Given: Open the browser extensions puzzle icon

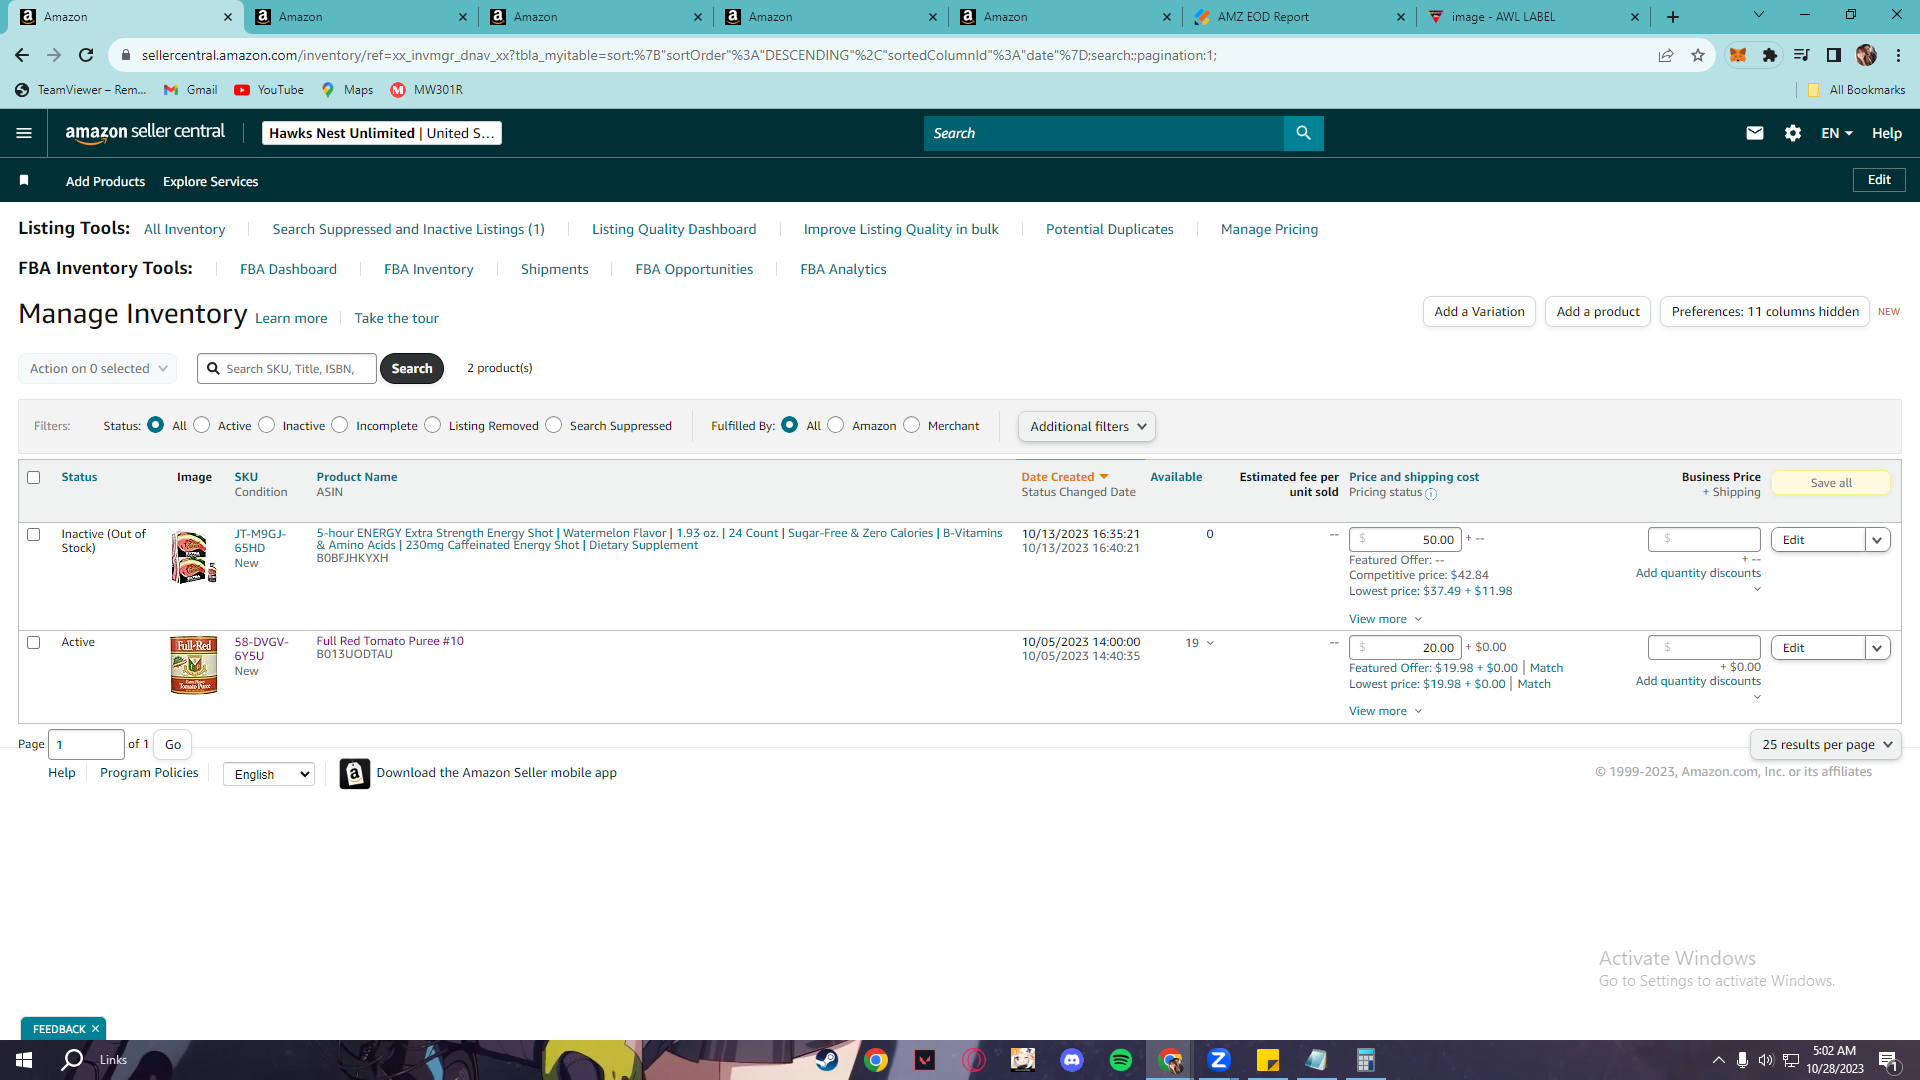Looking at the screenshot, I should (1770, 55).
